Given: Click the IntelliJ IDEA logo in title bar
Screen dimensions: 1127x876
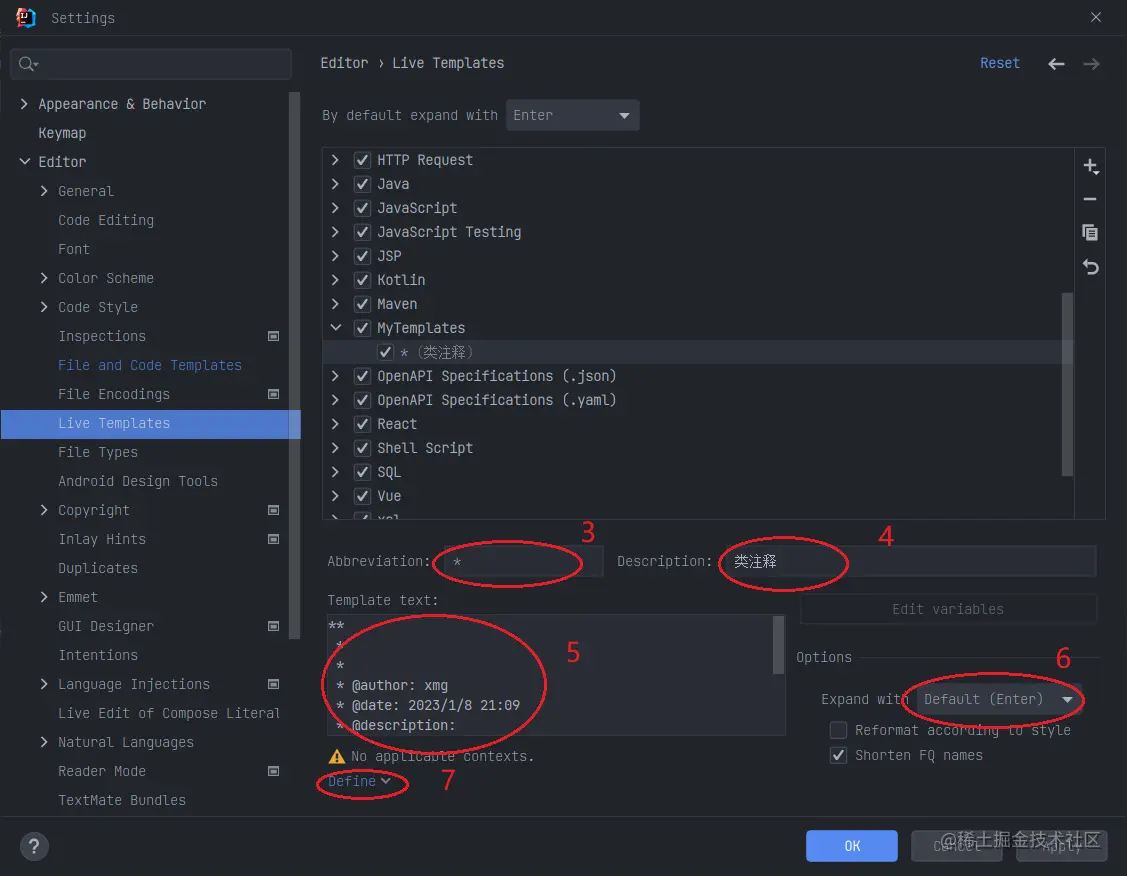Looking at the screenshot, I should click(x=26, y=17).
